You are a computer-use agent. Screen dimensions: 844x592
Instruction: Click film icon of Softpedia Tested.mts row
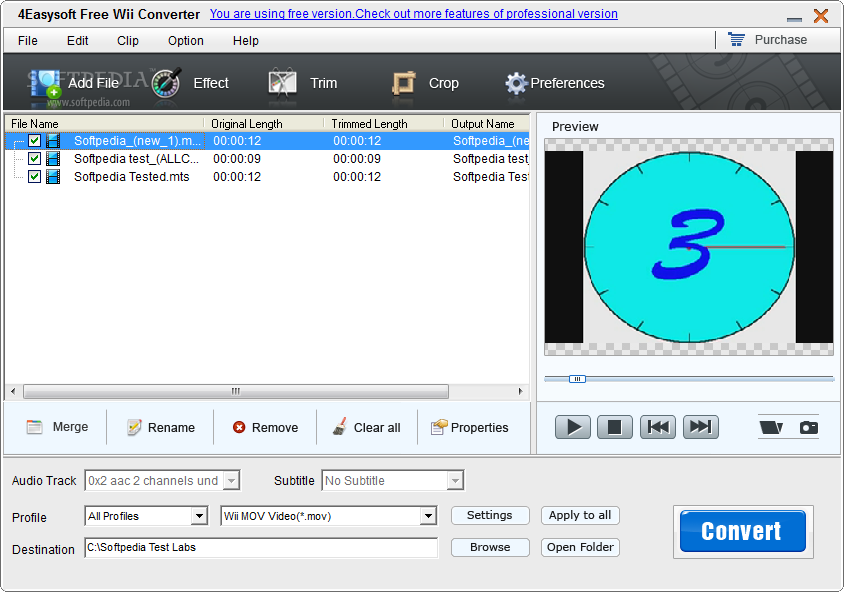(x=53, y=177)
